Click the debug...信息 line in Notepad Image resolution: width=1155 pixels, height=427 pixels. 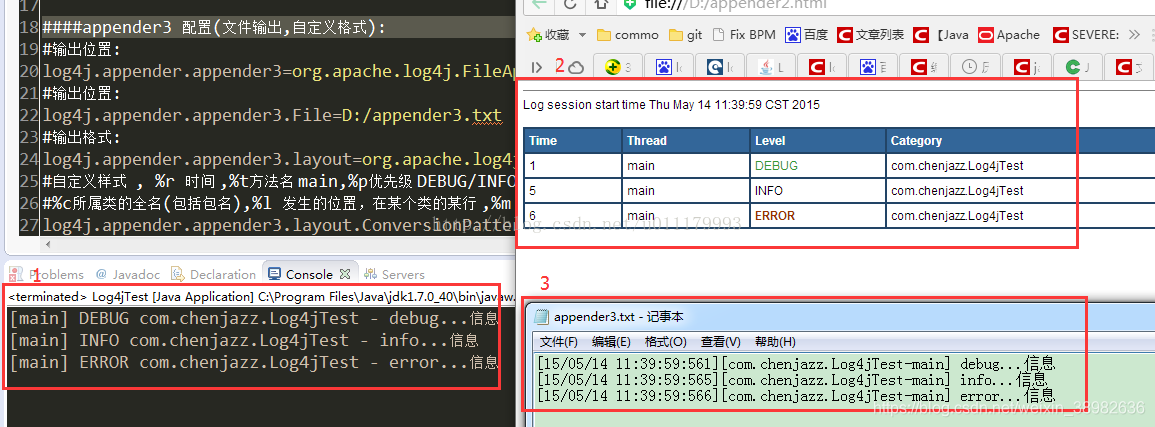click(x=796, y=363)
